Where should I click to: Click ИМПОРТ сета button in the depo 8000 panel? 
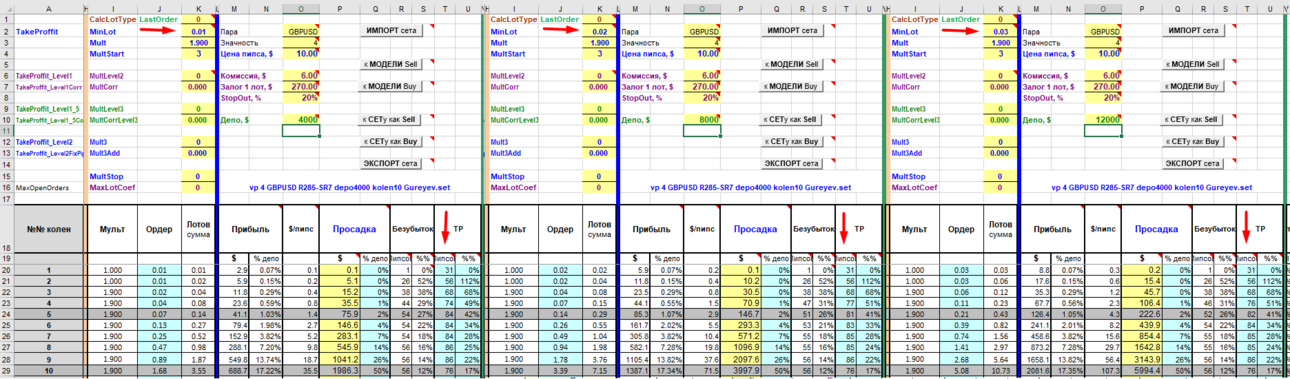tap(792, 31)
